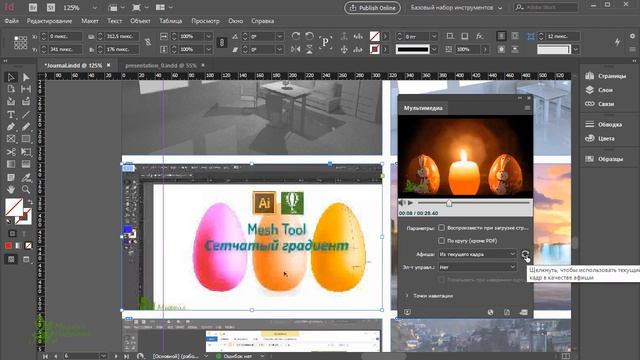Select the Zoom tool
640x360 pixels.
coord(26,189)
